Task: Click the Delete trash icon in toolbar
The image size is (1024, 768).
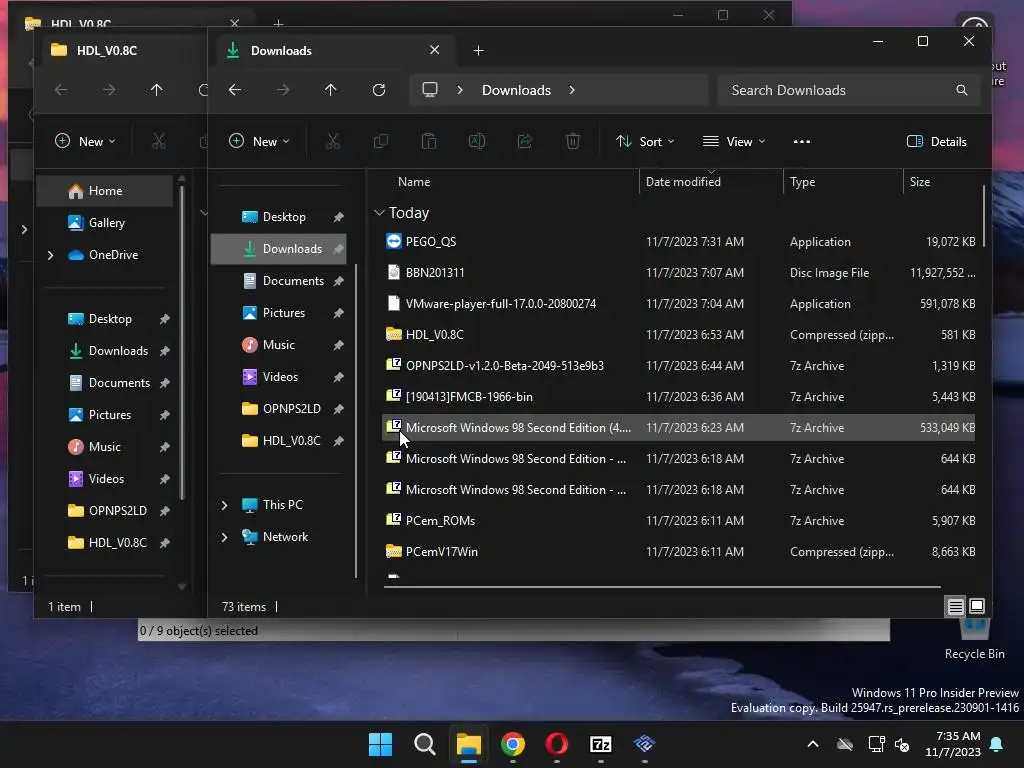Action: pyautogui.click(x=573, y=141)
